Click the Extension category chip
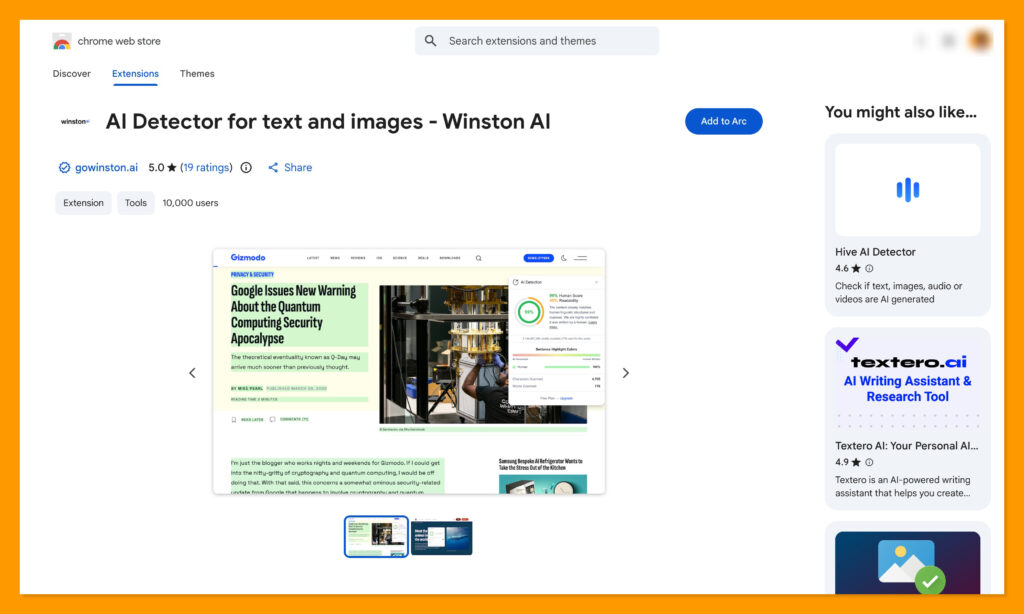The height and width of the screenshot is (614, 1024). (x=84, y=203)
